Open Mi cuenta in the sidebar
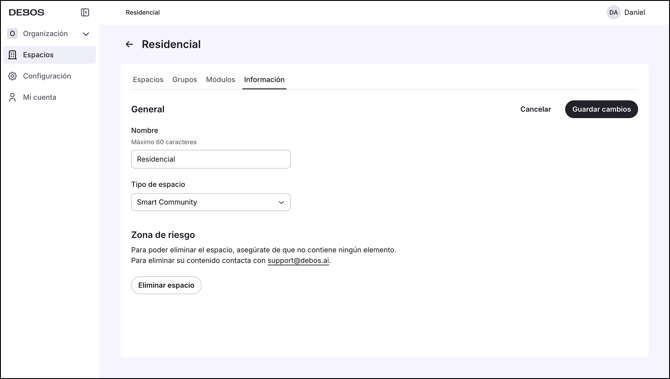Screen dimensions: 670x379 tap(50, 97)
